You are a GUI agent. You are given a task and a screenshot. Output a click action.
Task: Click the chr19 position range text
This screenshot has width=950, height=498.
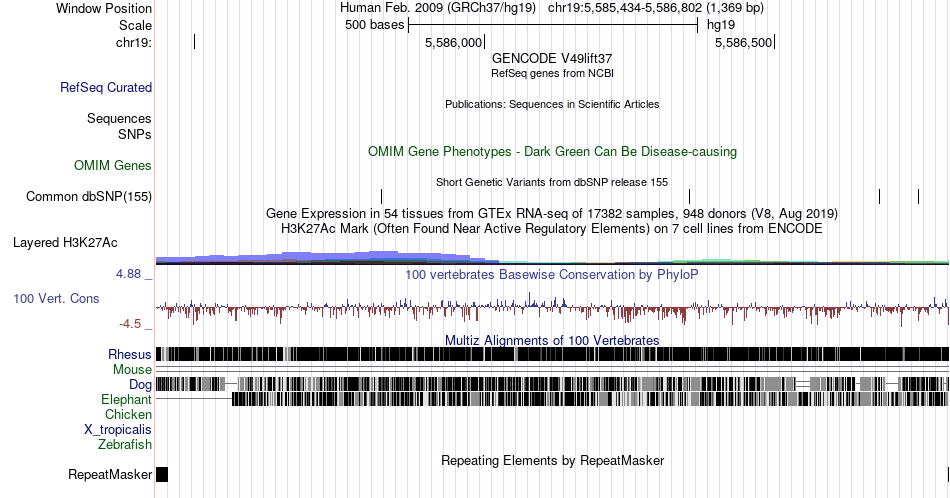pos(656,8)
